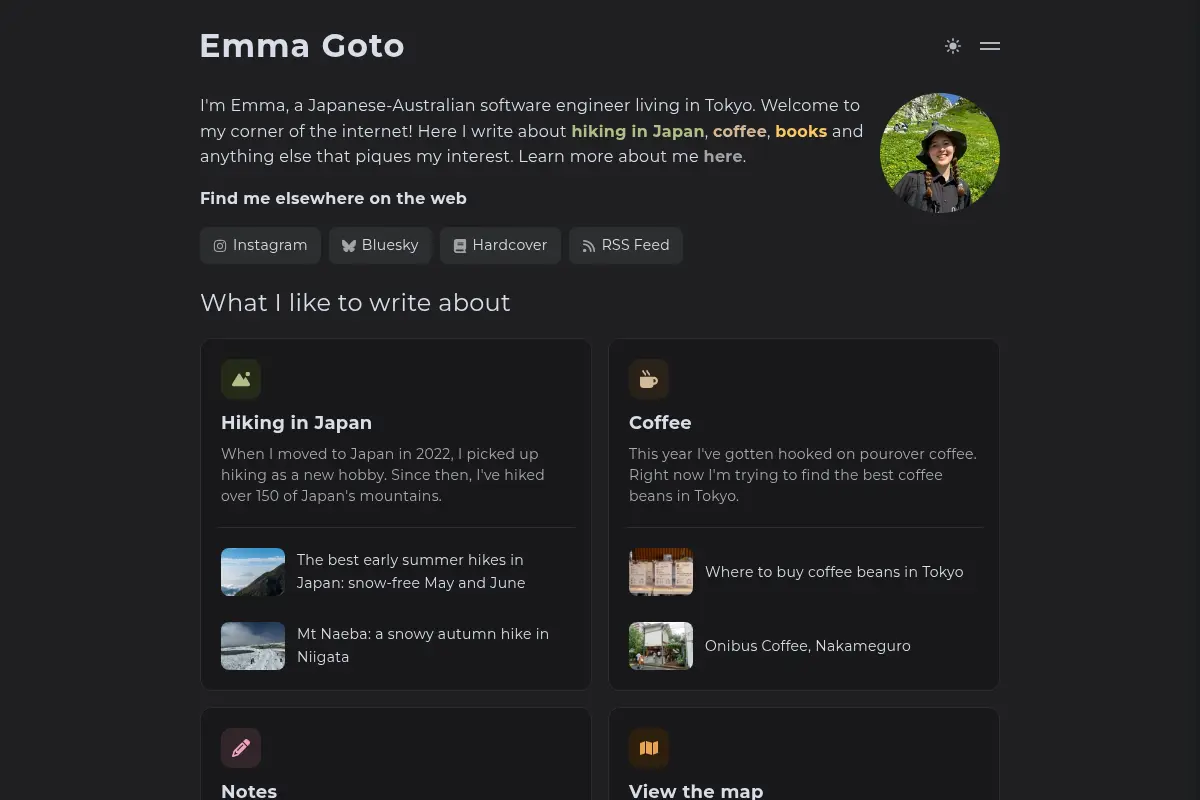Click the coffee cup icon
Image resolution: width=1200 pixels, height=800 pixels.
coord(649,379)
